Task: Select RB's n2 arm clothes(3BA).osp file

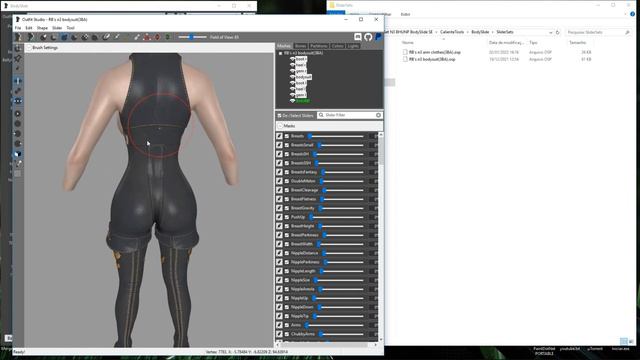Action: tap(435, 53)
